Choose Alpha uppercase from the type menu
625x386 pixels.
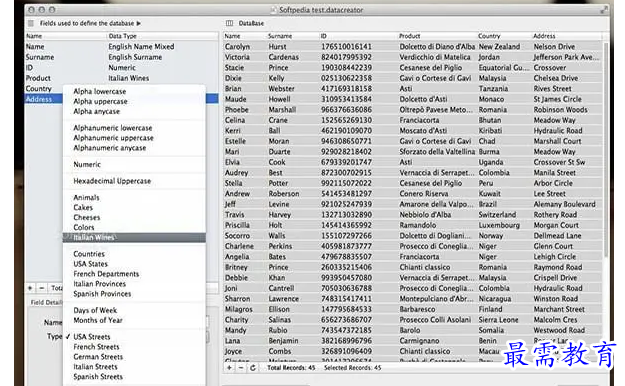click(x=100, y=101)
